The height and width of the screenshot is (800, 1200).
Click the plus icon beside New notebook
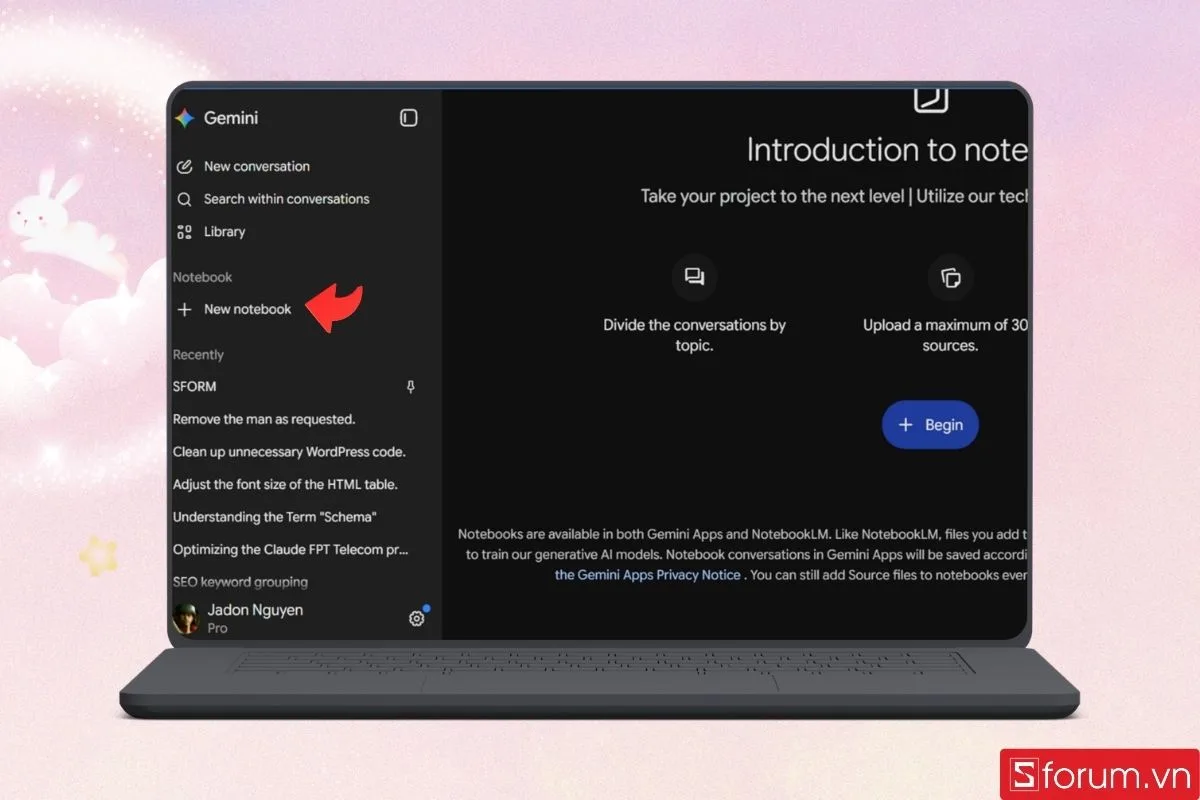(184, 310)
